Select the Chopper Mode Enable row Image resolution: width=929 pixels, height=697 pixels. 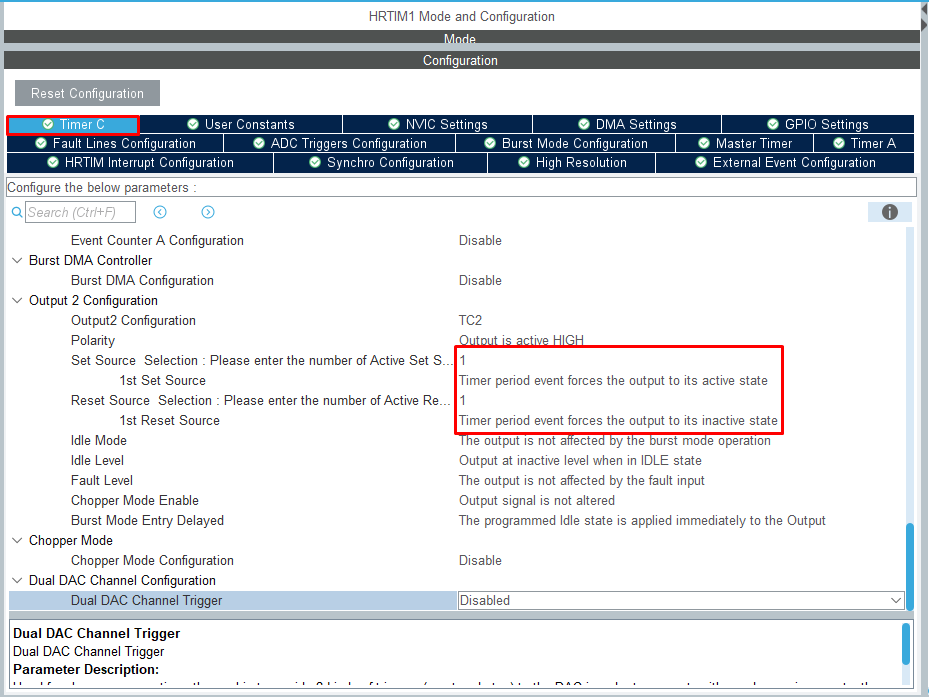click(456, 501)
